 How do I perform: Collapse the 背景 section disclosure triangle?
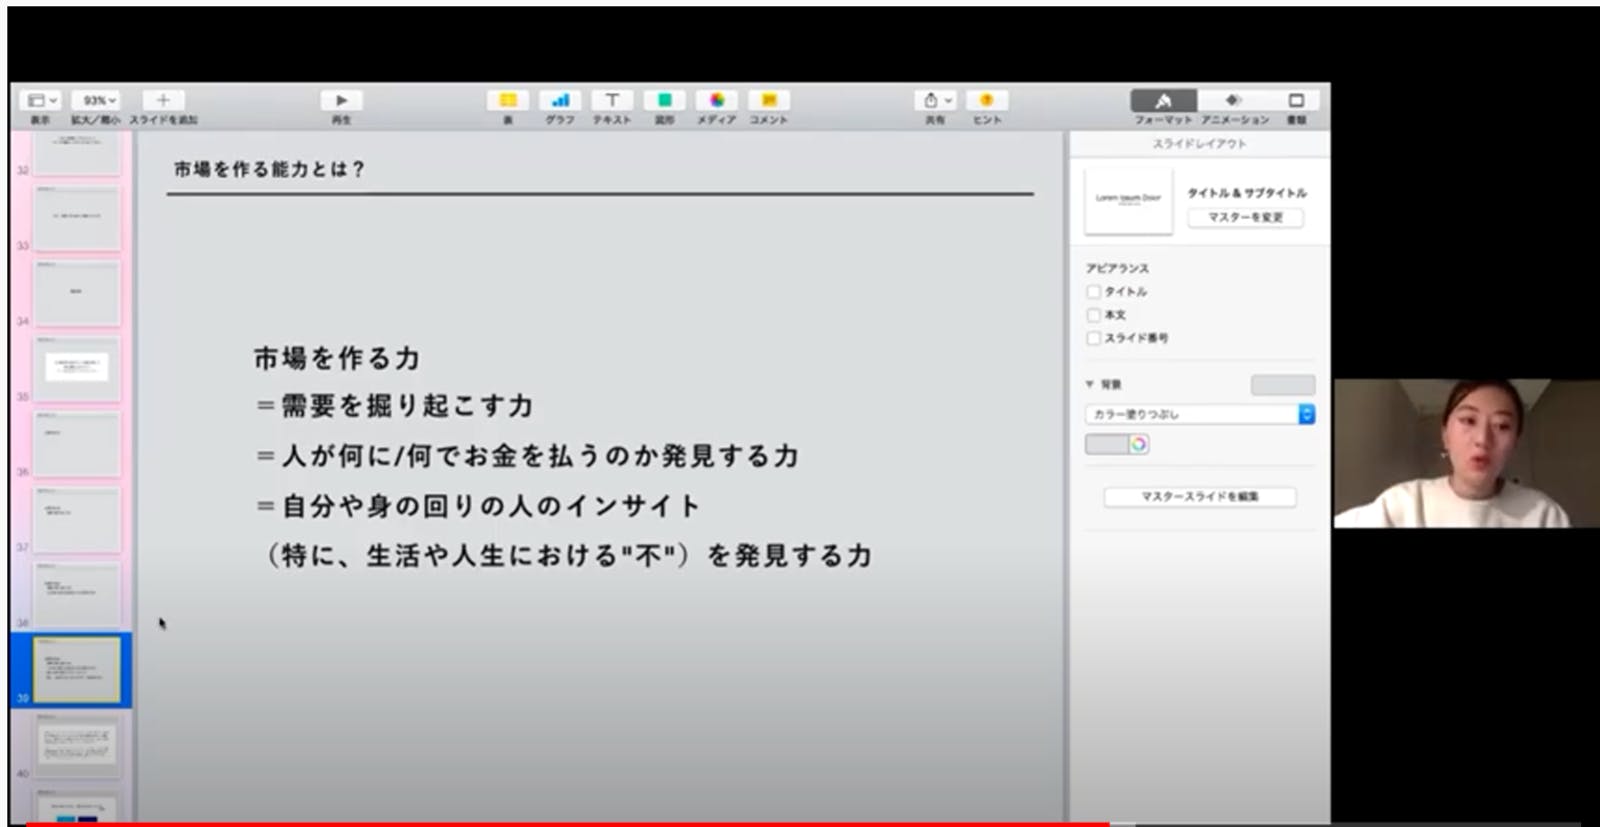click(1090, 384)
